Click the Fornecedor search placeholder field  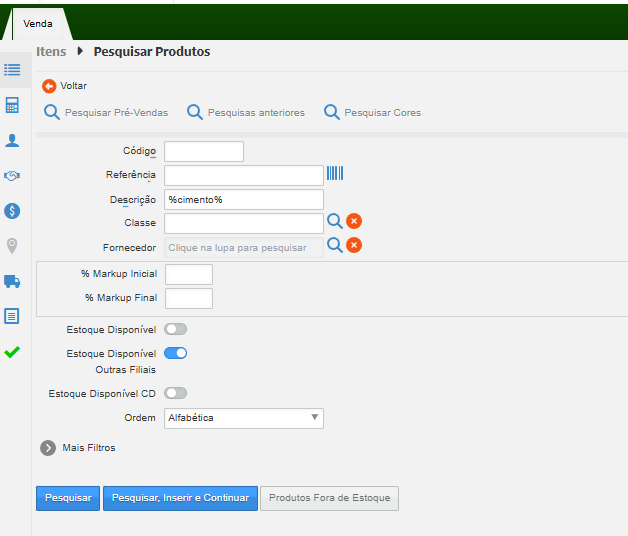(244, 248)
